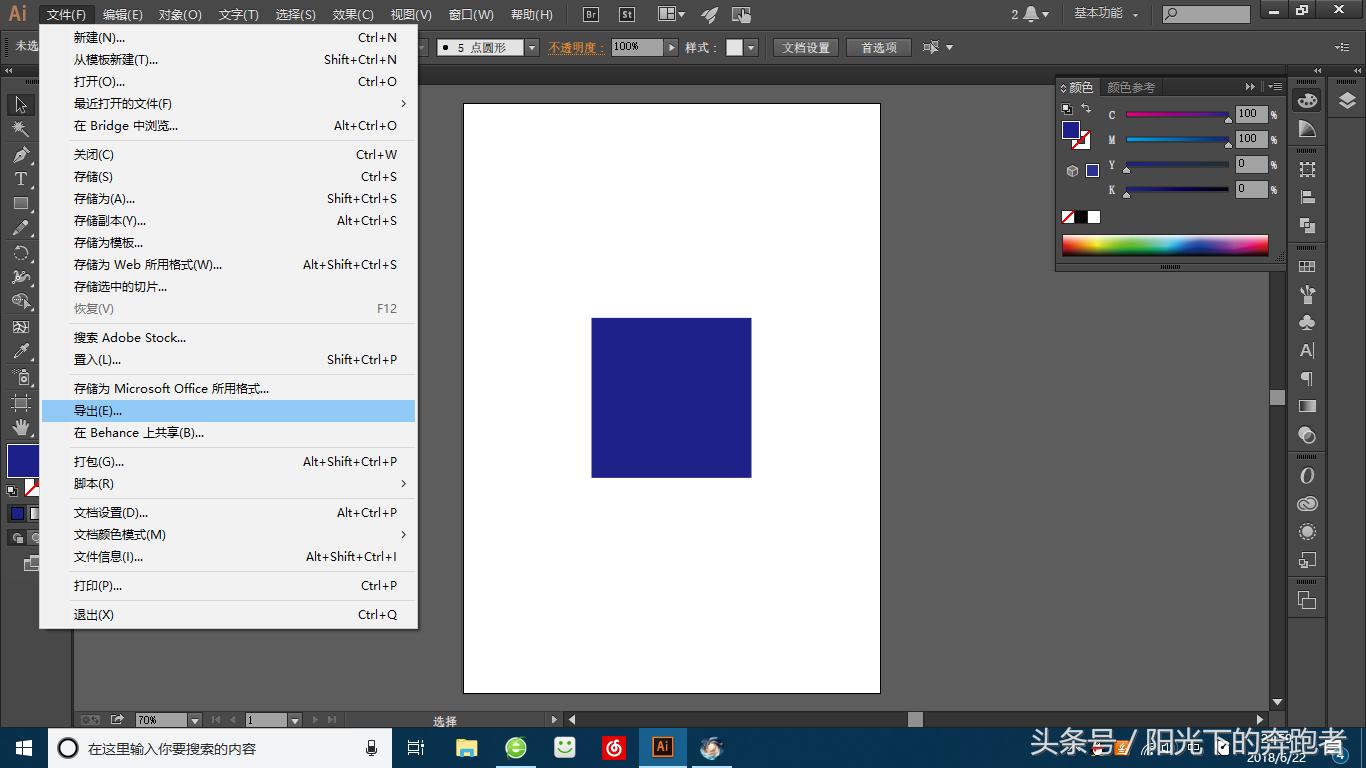The height and width of the screenshot is (768, 1366).
Task: Select the Type tool
Action: [22, 181]
